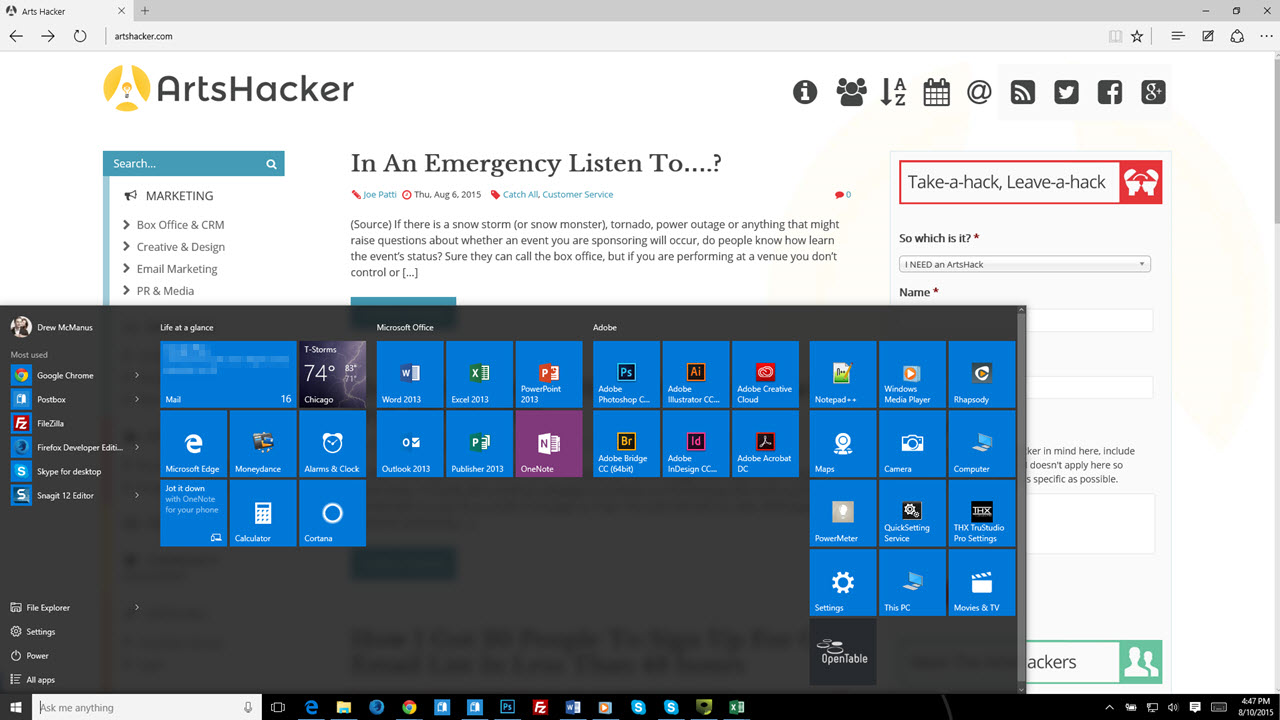This screenshot has height=720, width=1280.
Task: Click the A-Z sort icon in the header
Action: (x=892, y=92)
